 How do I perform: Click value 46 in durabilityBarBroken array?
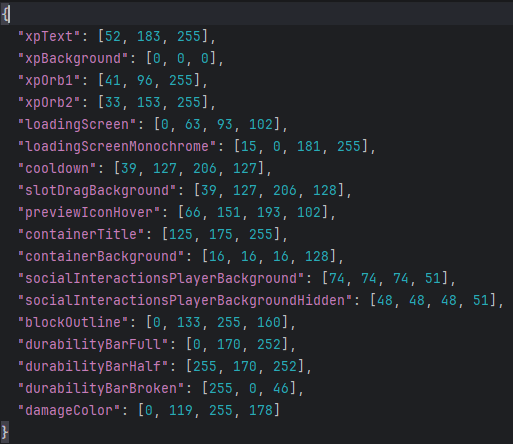click(281, 388)
